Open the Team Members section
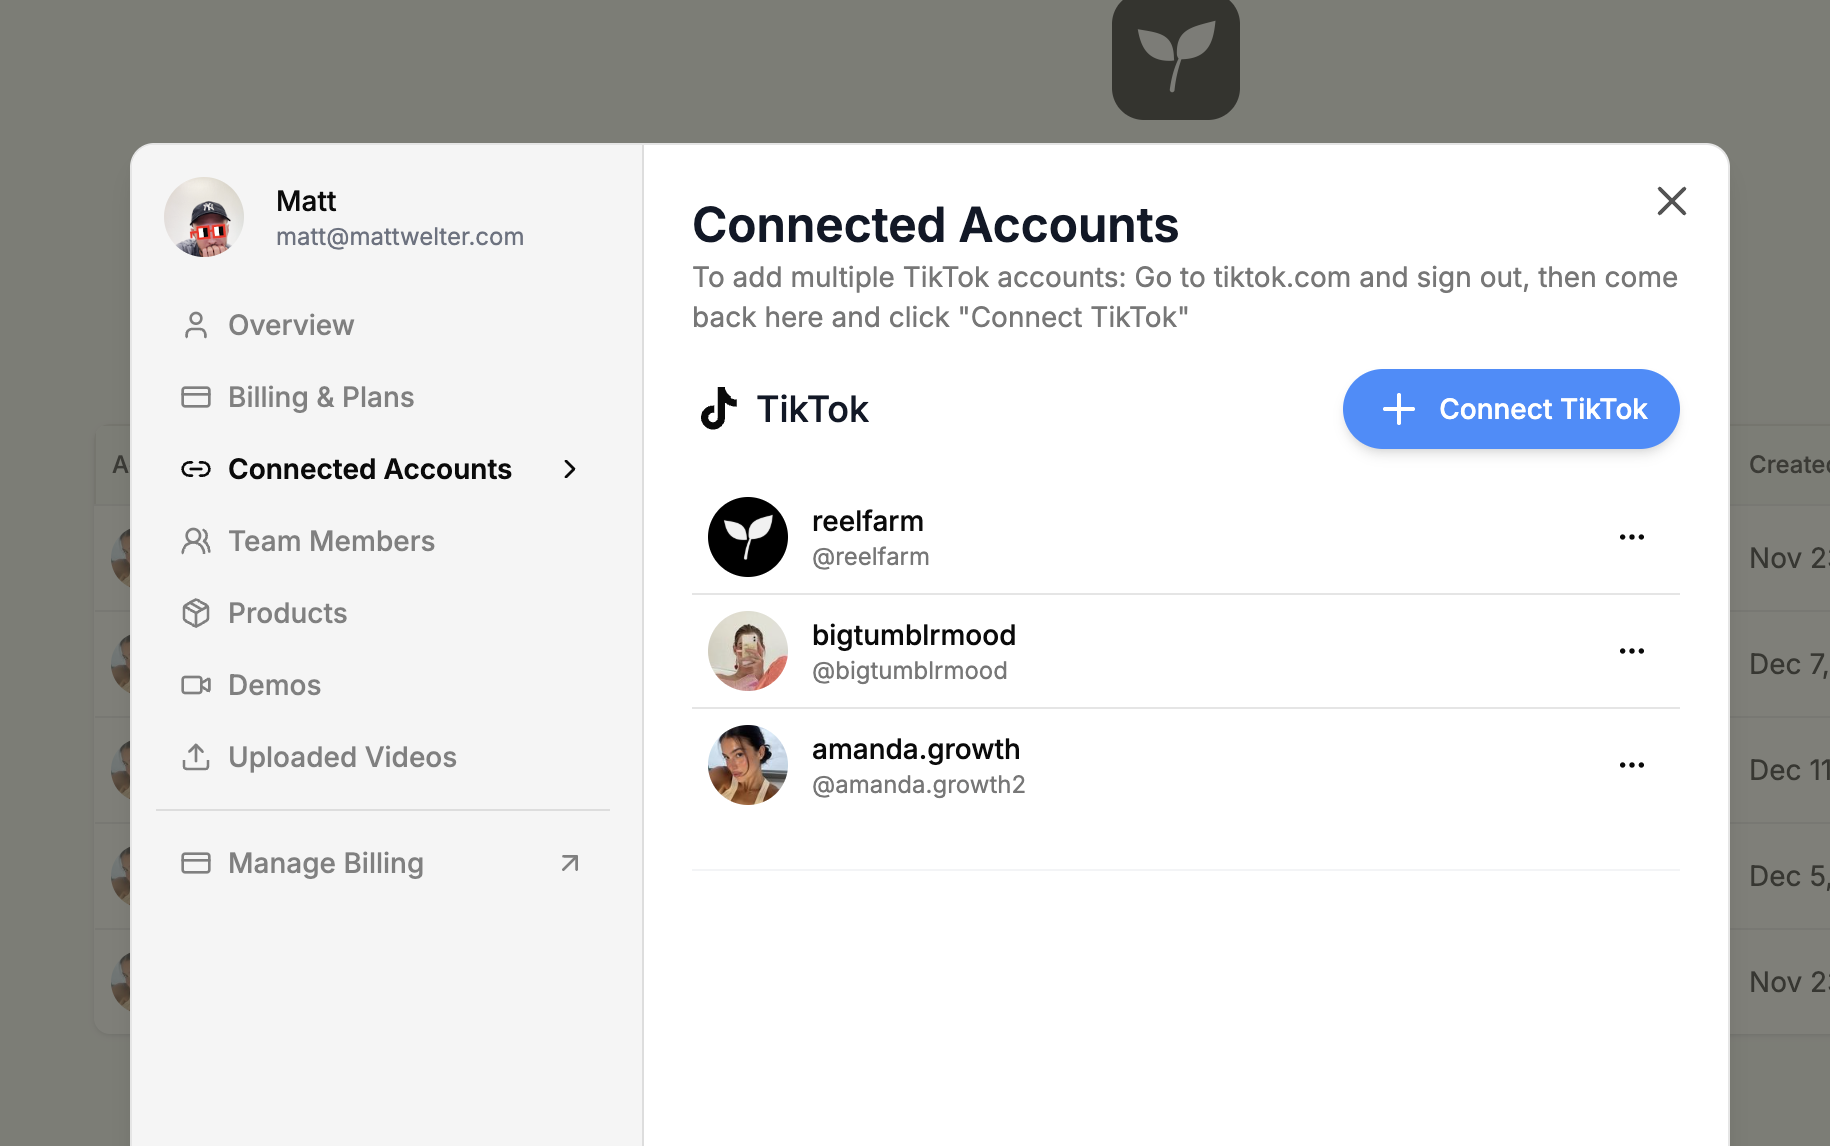Viewport: 1830px width, 1146px height. coord(331,541)
